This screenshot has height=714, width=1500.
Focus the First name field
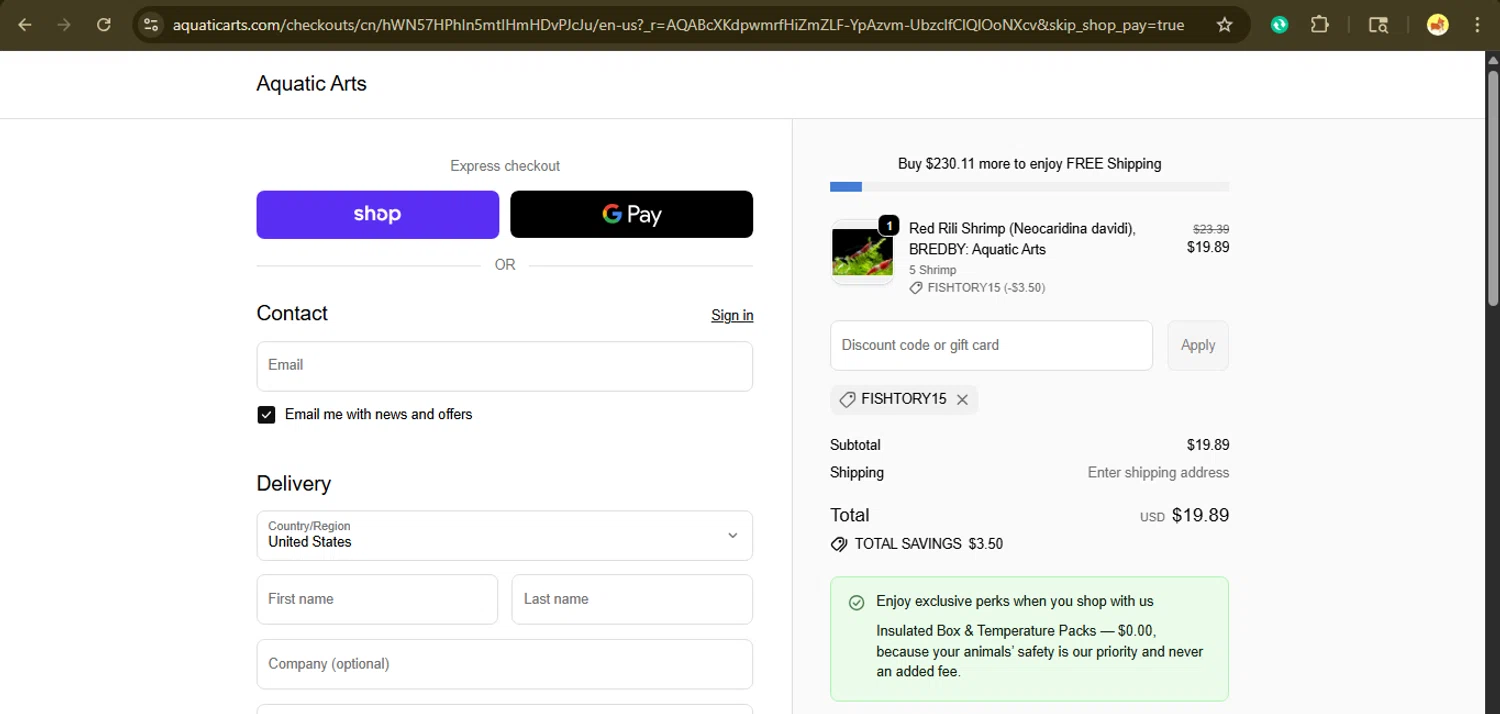pos(377,599)
